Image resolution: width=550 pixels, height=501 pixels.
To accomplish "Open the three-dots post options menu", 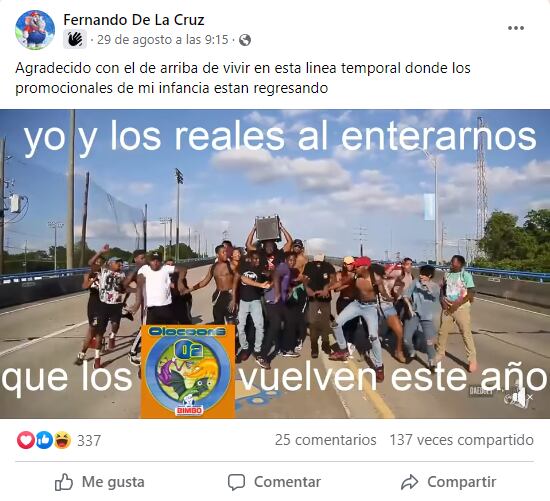I will [516, 28].
